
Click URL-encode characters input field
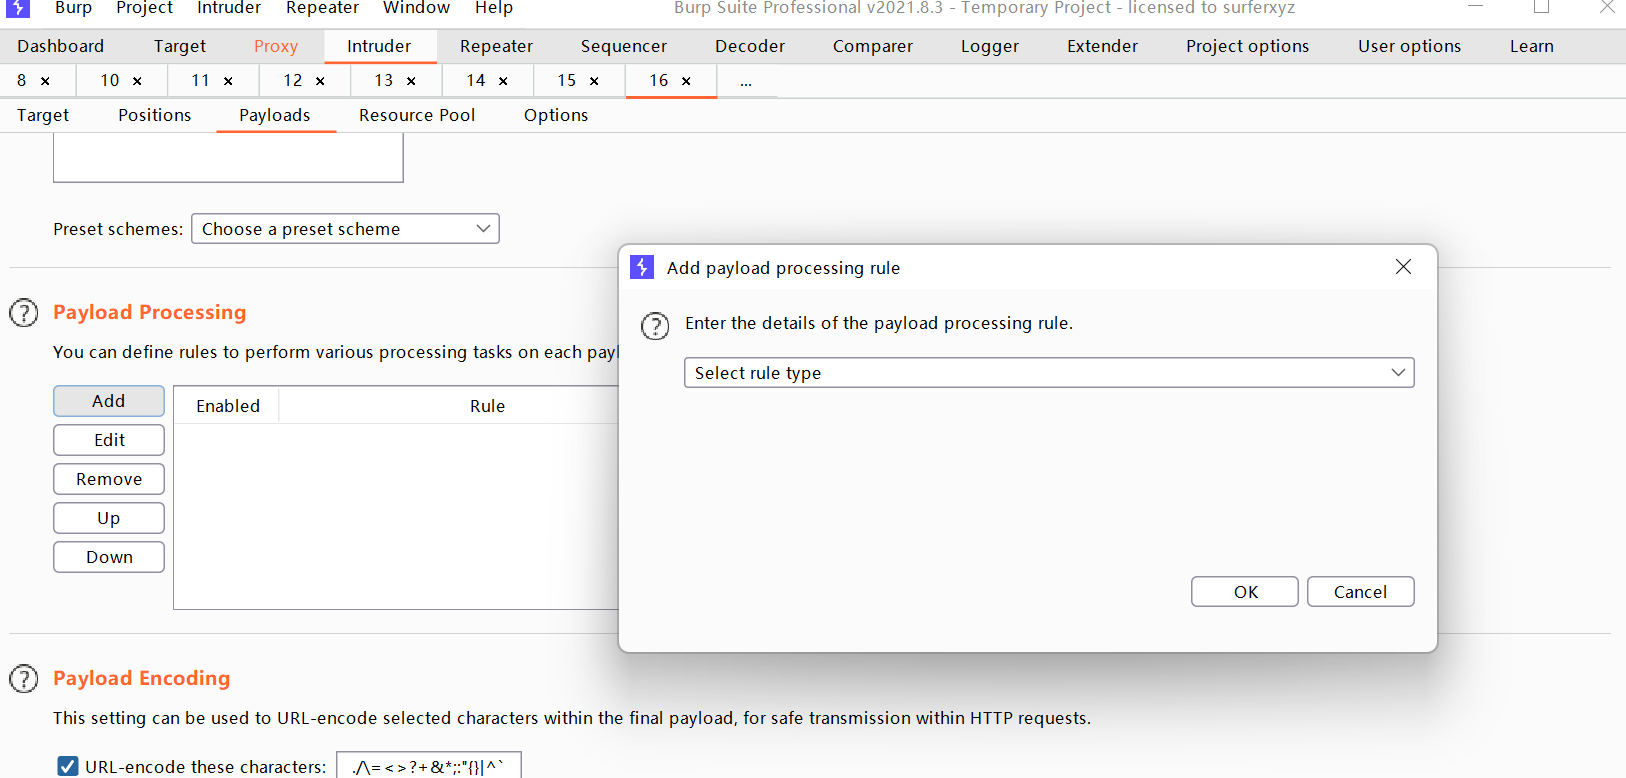click(428, 766)
